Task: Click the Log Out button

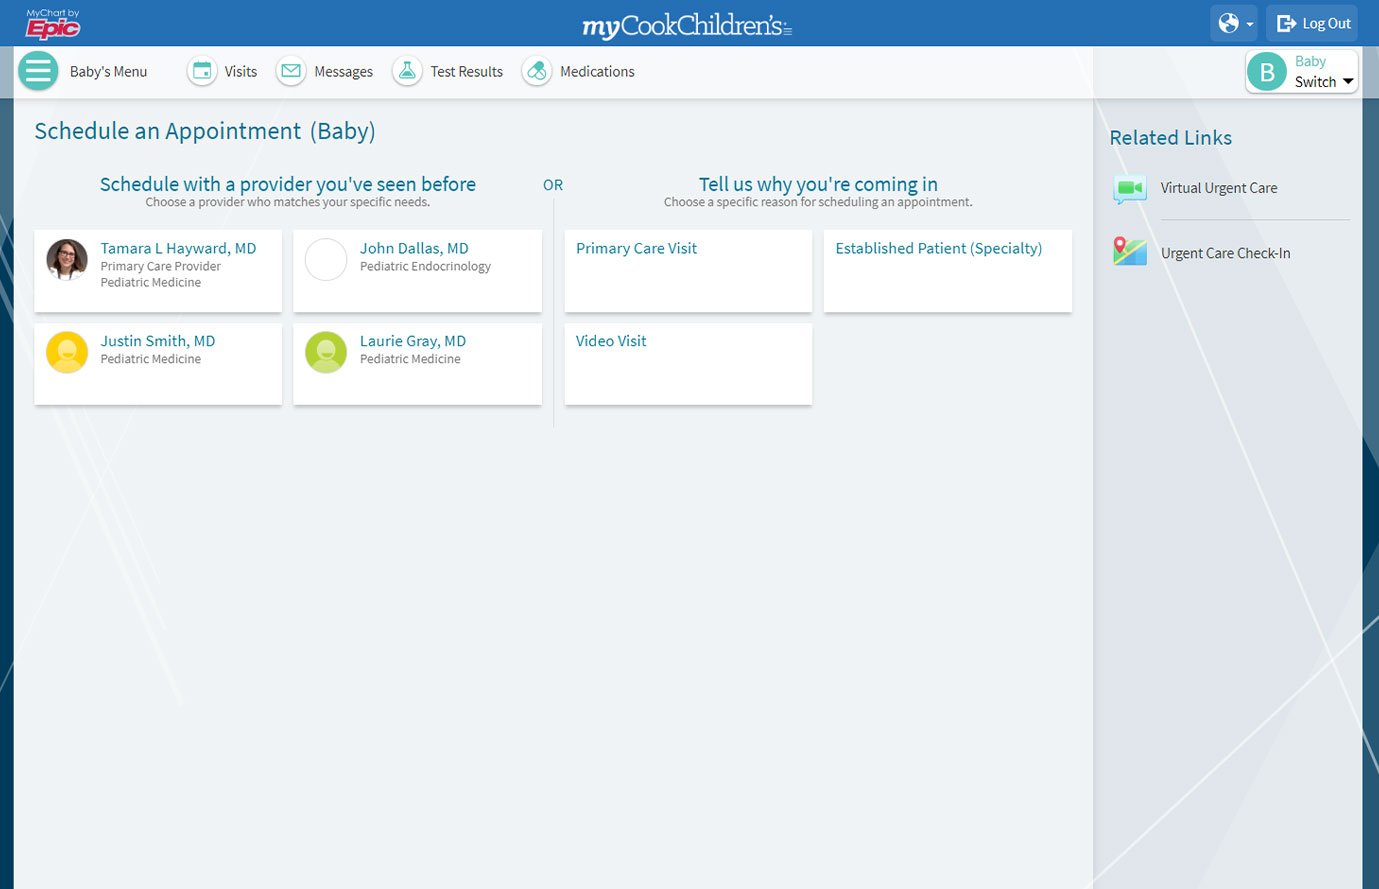Action: (1313, 23)
